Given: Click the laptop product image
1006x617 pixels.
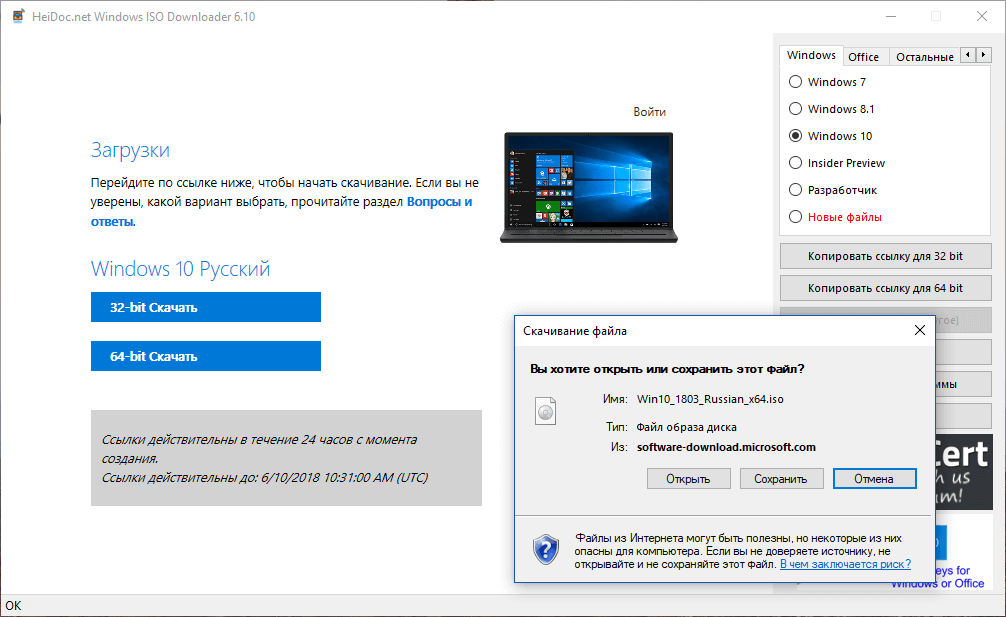Looking at the screenshot, I should (x=588, y=185).
